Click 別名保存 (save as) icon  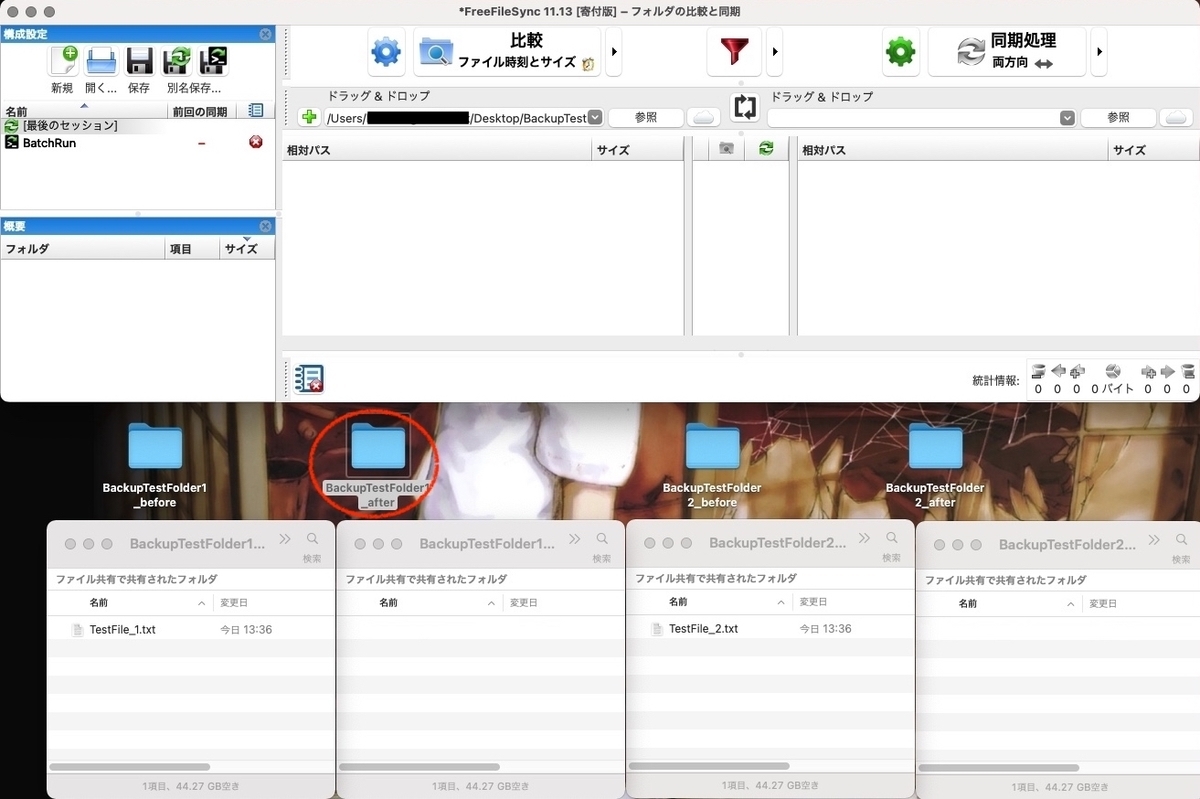point(176,61)
